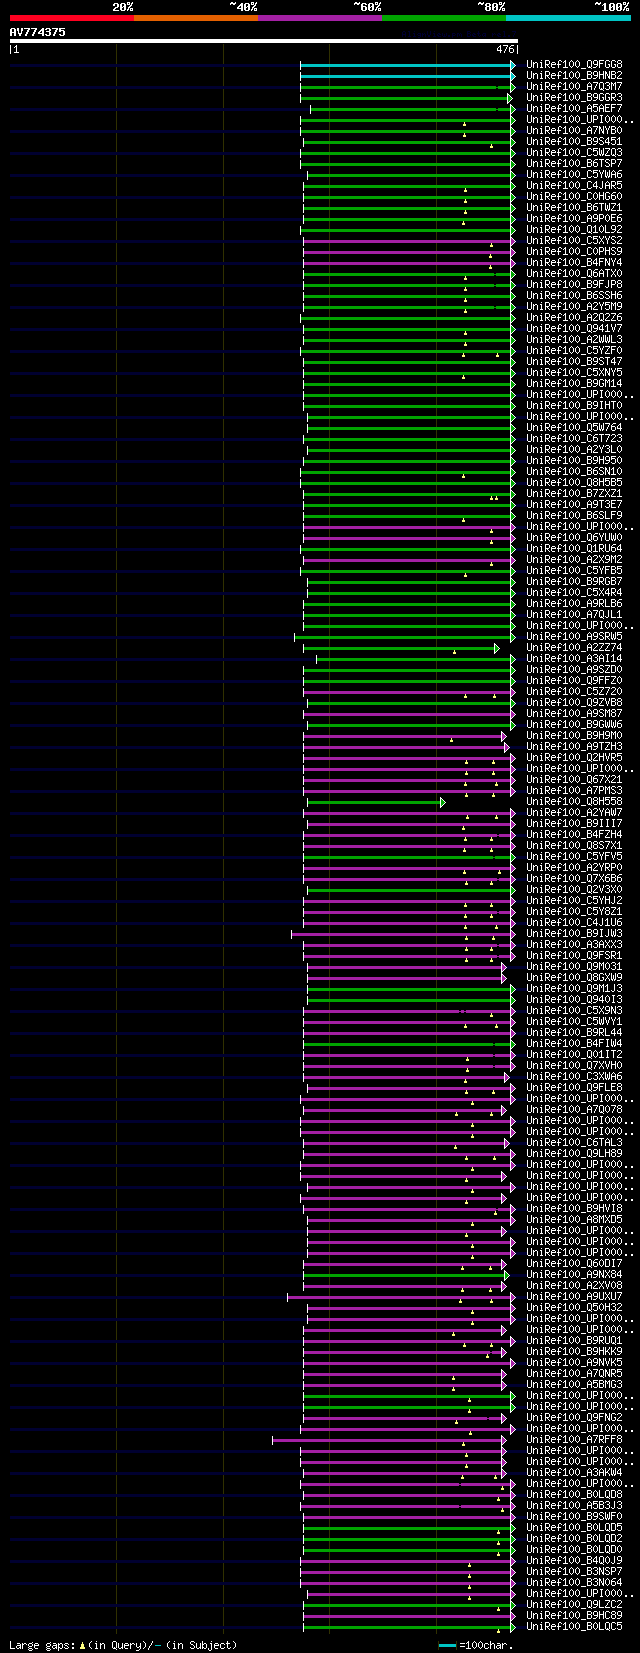Viewport: 640px width, 1653px height.
Task: Select the UniRef100_B4FIW4 label
Action: pos(574,1043)
